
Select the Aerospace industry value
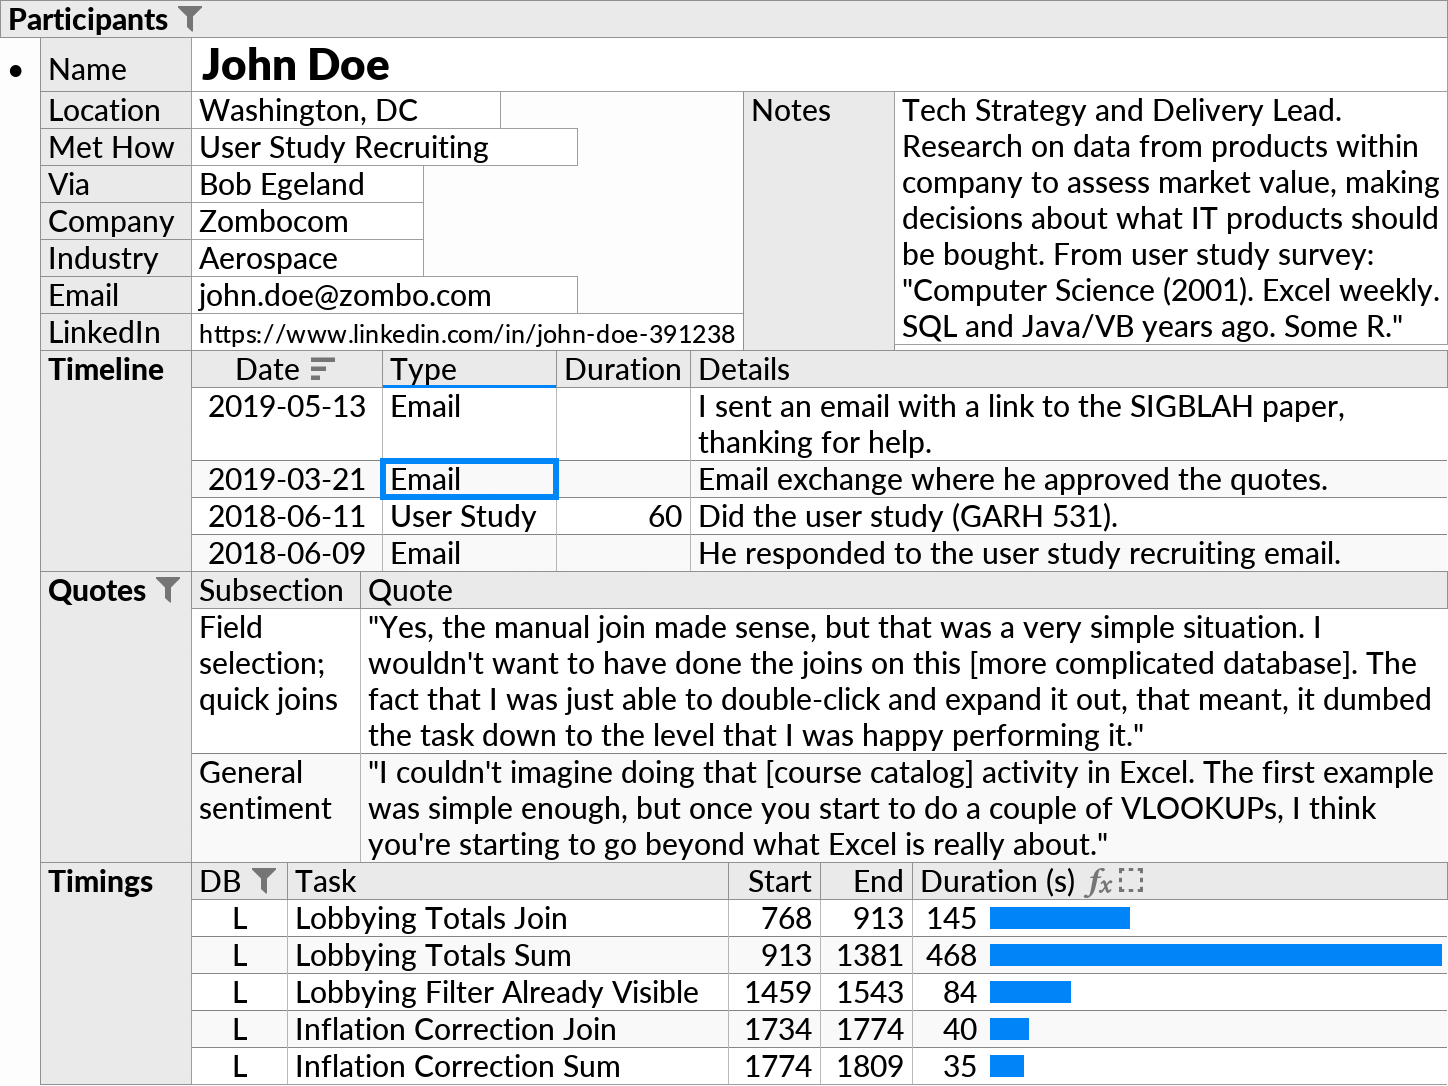268,258
